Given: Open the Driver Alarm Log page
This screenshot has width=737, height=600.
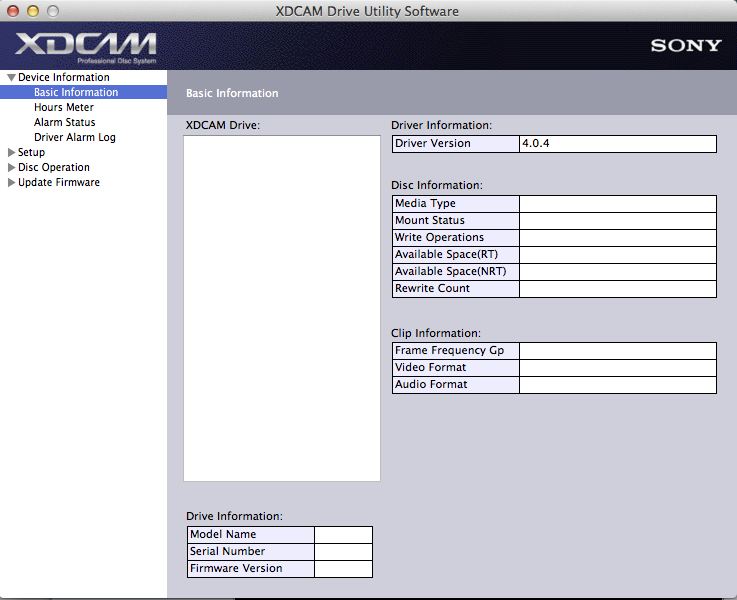Looking at the screenshot, I should coord(75,137).
